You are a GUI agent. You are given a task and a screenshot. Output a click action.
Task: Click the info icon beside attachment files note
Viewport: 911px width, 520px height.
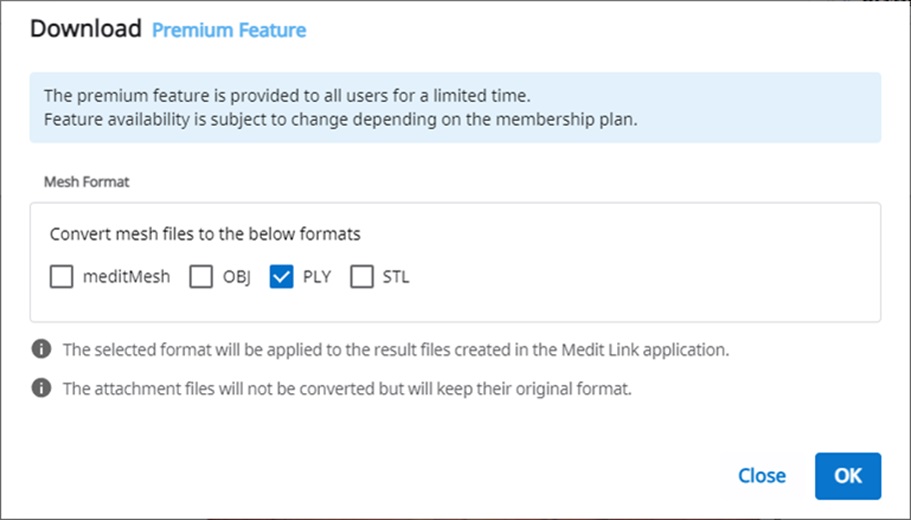click(x=41, y=388)
